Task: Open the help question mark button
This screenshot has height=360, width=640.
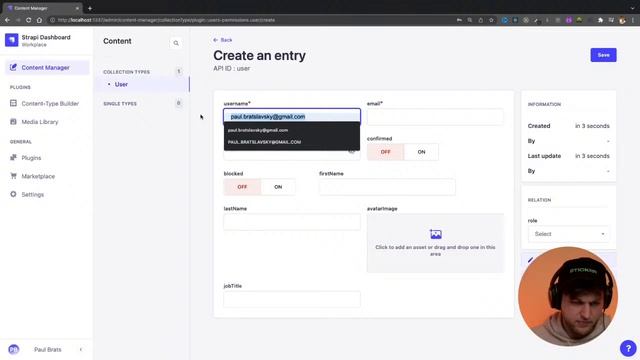Action: pyautogui.click(x=628, y=348)
